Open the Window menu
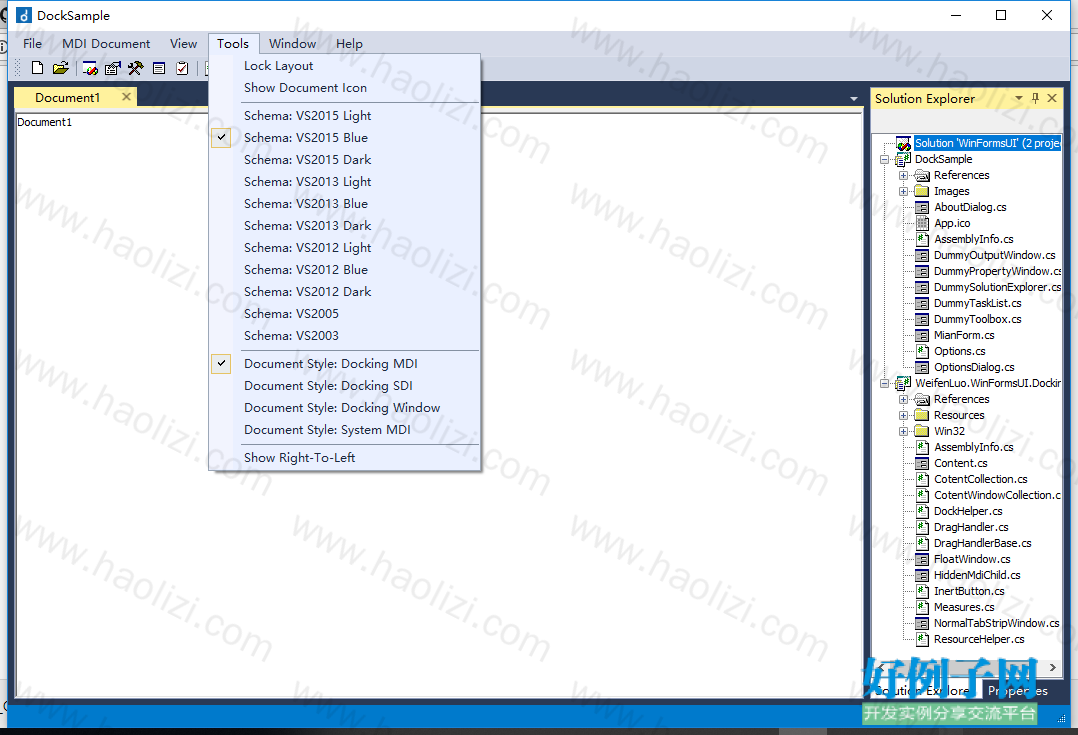Screen dimensions: 1078x735 (293, 43)
